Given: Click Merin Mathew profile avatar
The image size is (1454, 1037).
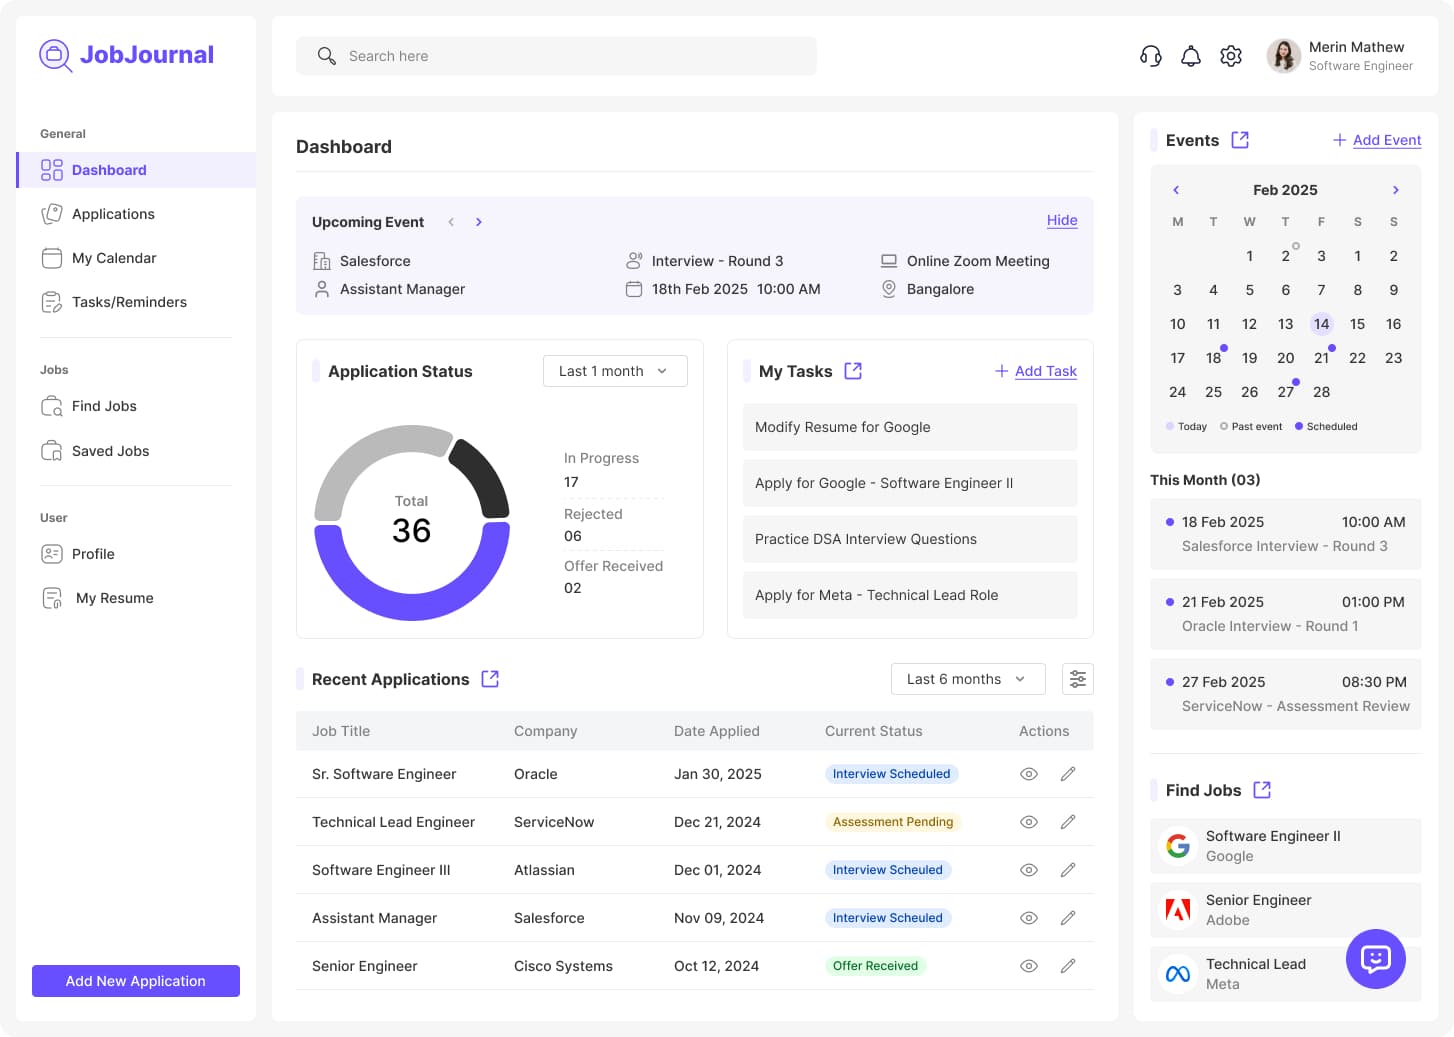Looking at the screenshot, I should [x=1284, y=56].
